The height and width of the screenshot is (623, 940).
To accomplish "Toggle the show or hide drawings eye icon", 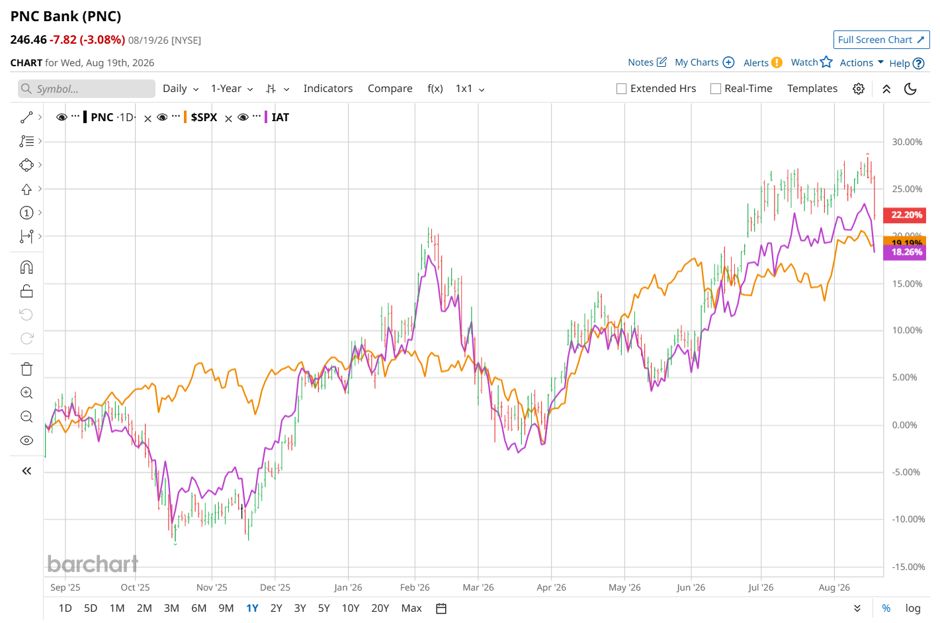I will tap(26, 441).
